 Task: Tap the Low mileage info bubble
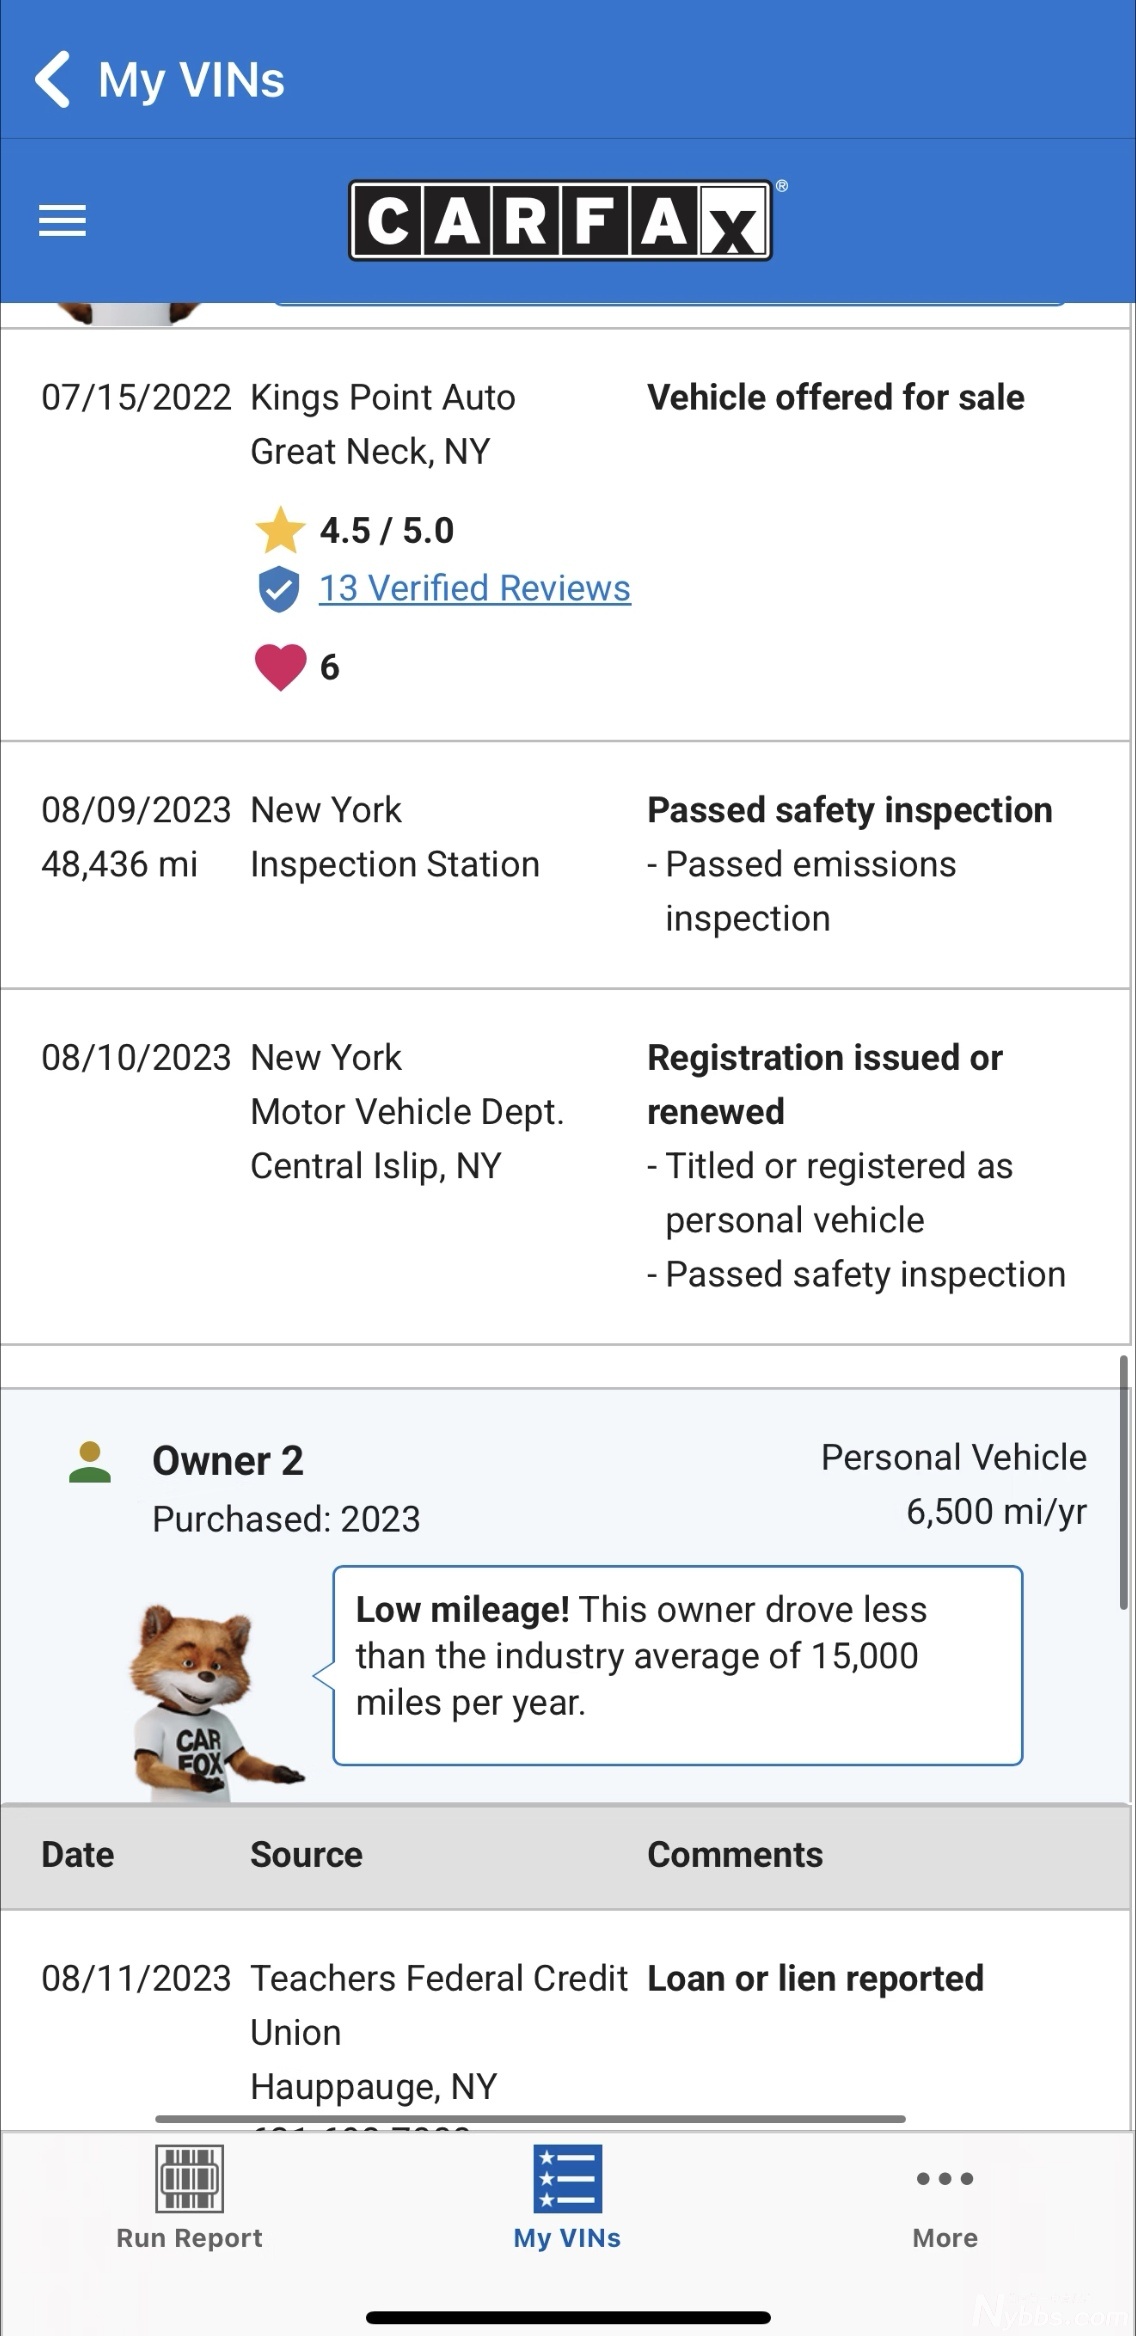point(677,1665)
